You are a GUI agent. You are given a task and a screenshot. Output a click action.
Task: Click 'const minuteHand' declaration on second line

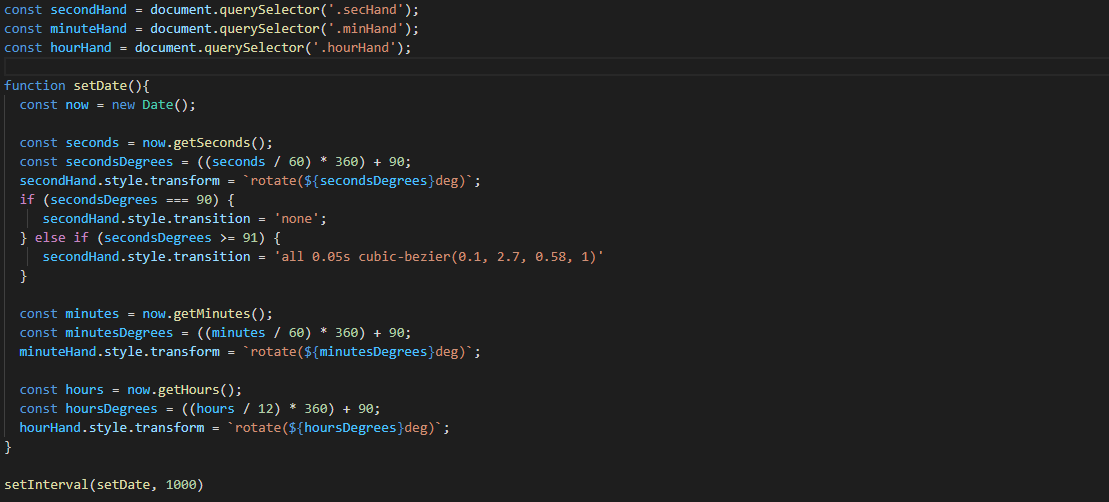(65, 29)
